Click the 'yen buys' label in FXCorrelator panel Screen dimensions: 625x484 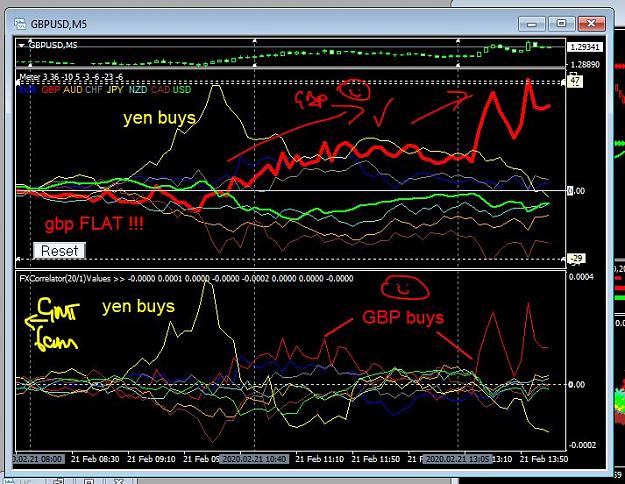[138, 307]
